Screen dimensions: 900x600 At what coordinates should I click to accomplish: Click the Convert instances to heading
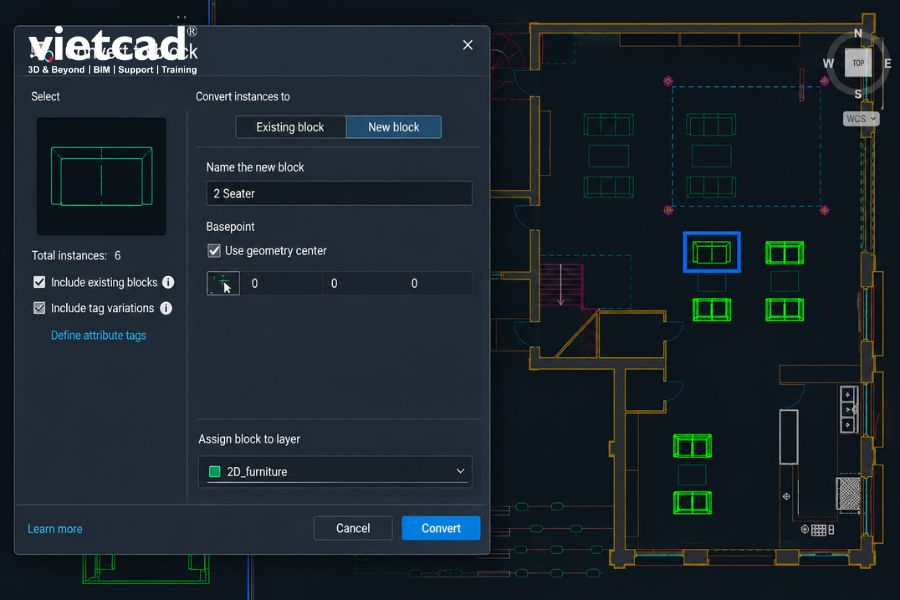pyautogui.click(x=243, y=96)
